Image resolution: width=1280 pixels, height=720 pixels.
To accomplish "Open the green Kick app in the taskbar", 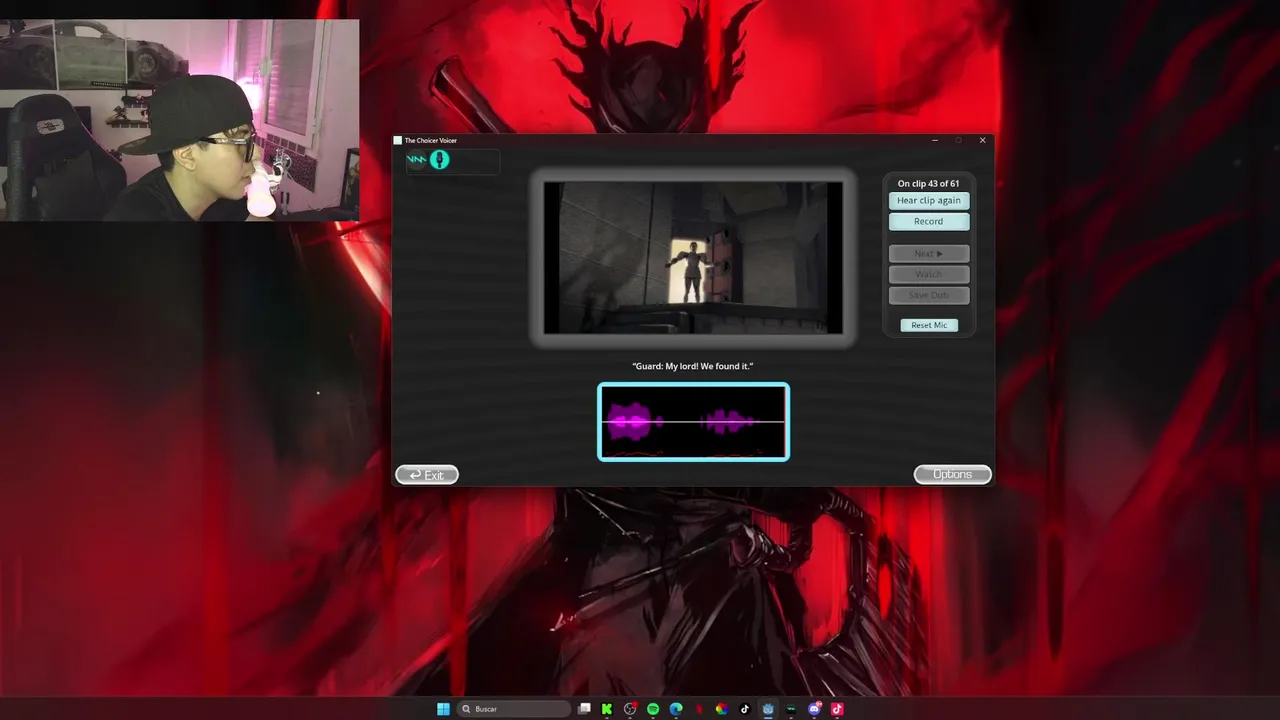I will tap(607, 709).
